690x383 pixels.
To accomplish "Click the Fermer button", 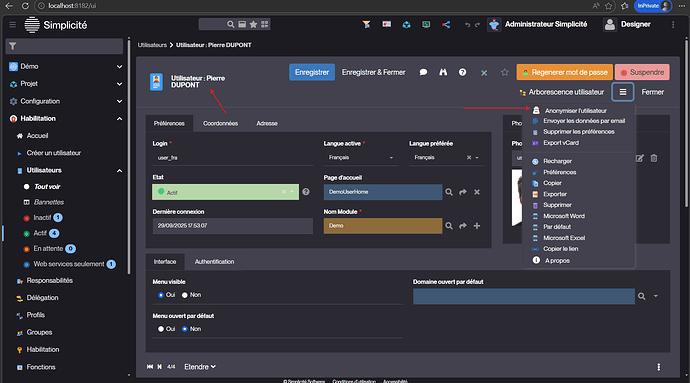I will (653, 92).
